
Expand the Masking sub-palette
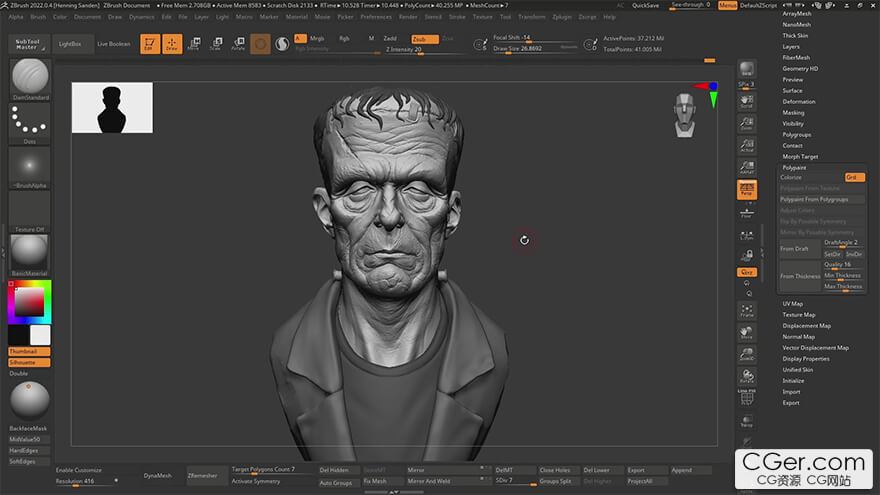click(x=793, y=113)
